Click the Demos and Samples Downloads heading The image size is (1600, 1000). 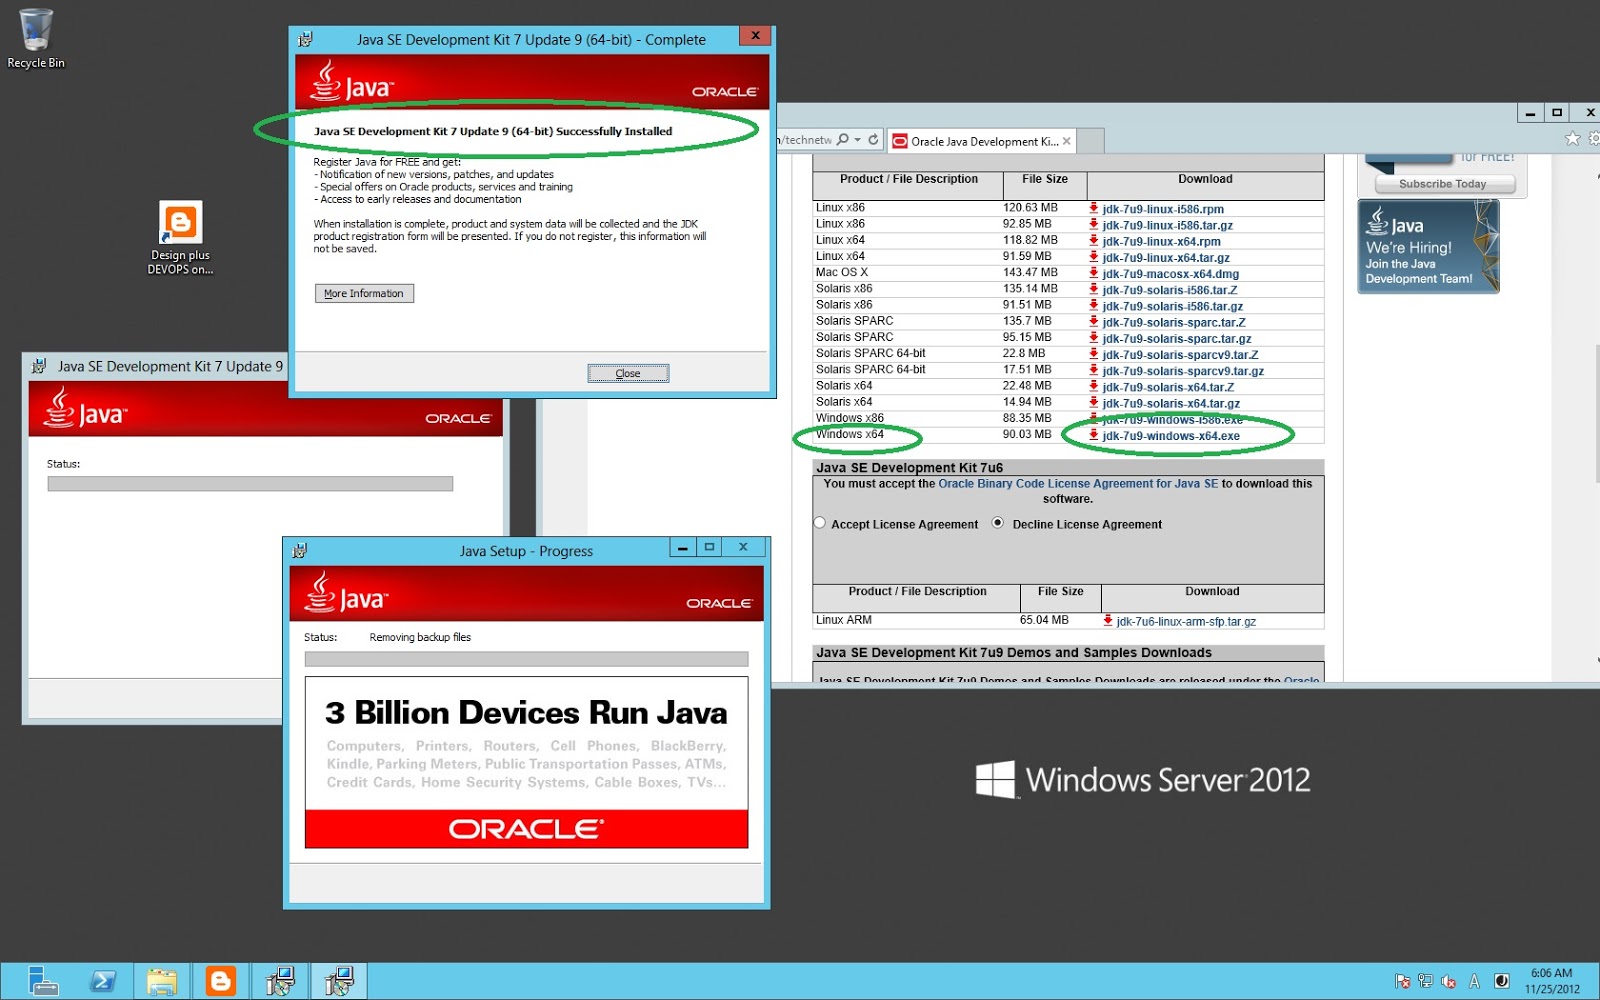[x=1014, y=652]
